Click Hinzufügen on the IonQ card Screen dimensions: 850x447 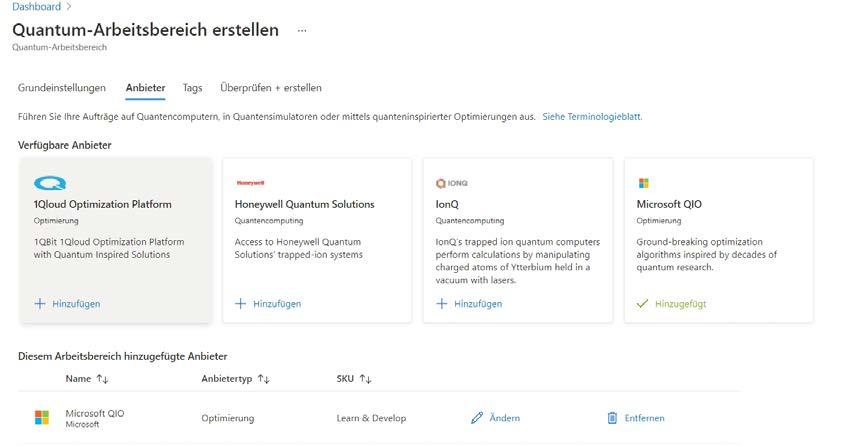click(469, 304)
